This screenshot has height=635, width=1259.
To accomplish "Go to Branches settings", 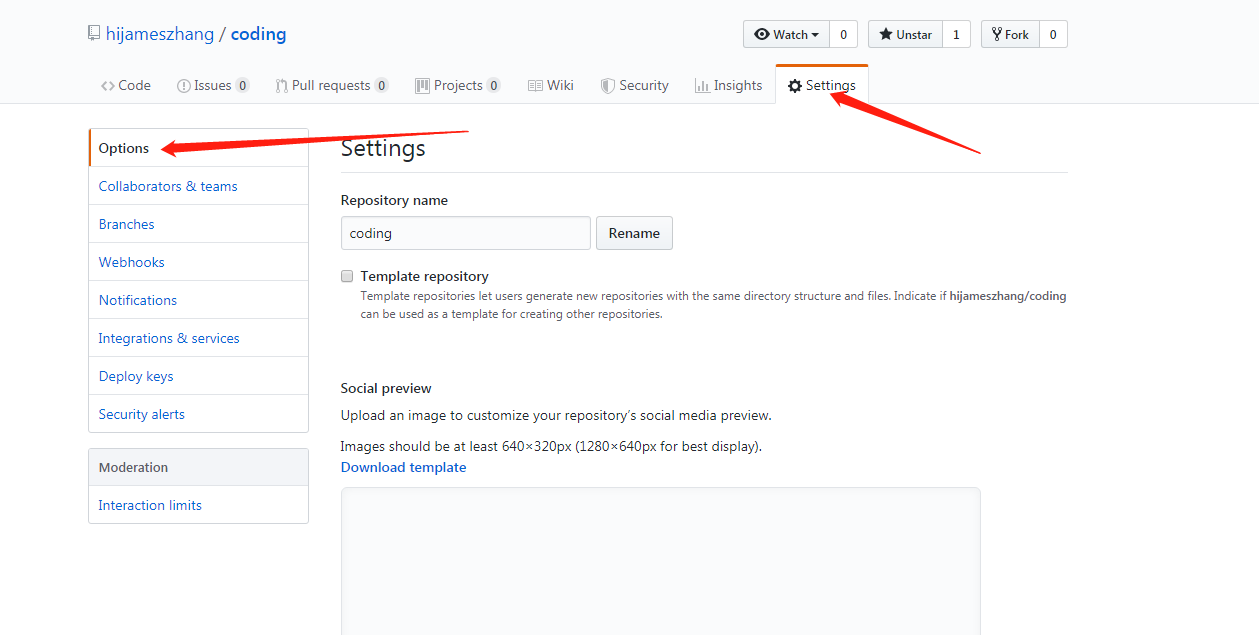I will (198, 224).
